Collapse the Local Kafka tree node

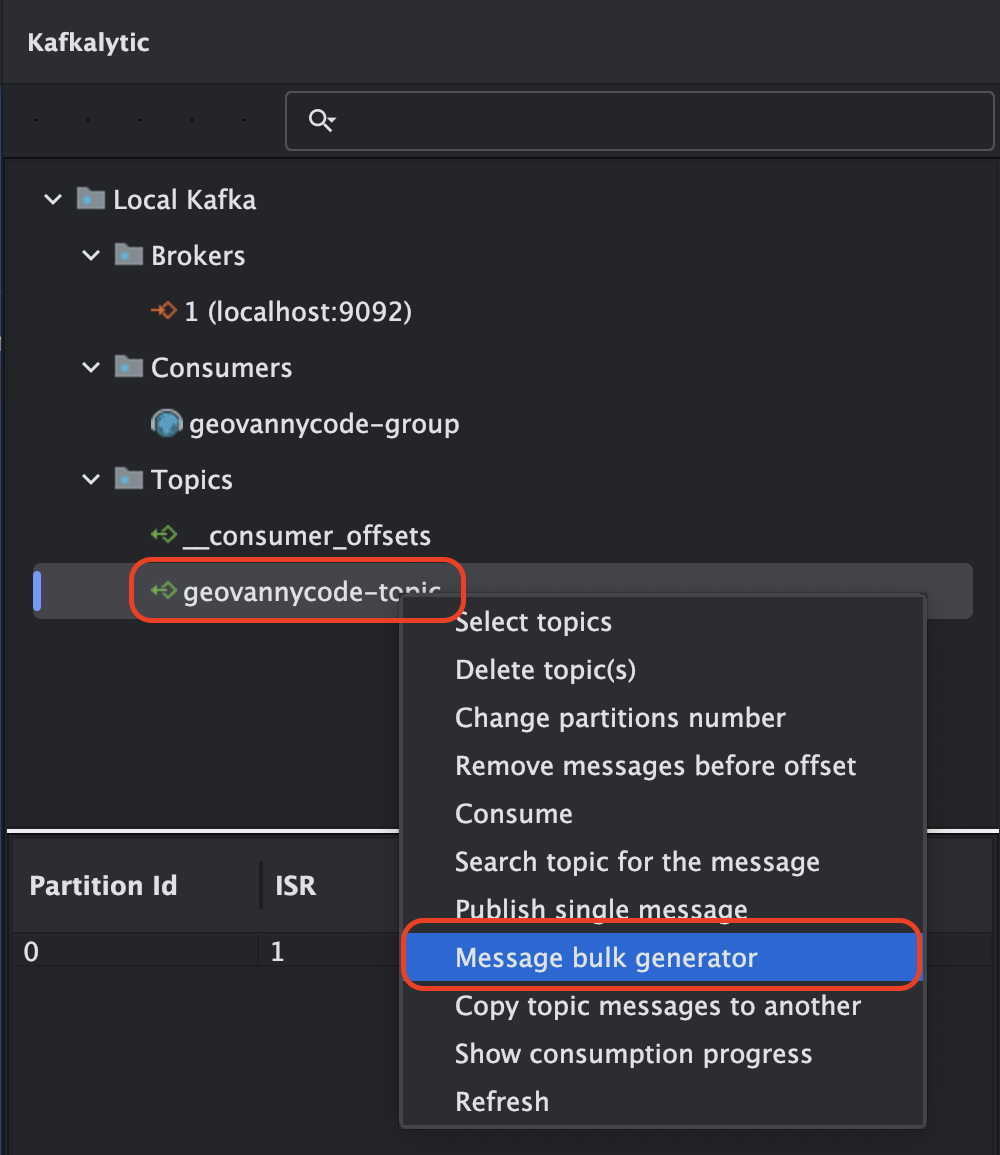(53, 200)
